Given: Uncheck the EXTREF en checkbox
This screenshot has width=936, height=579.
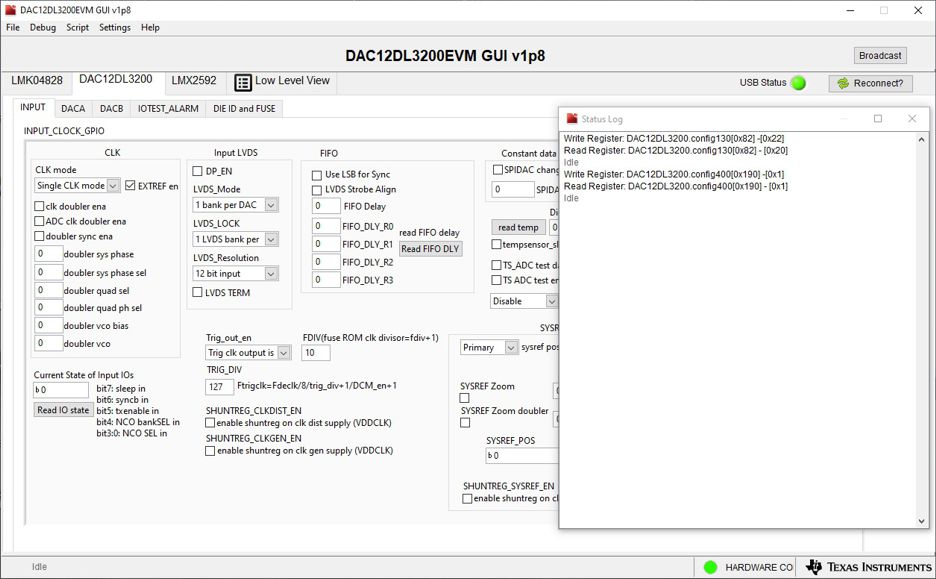Looking at the screenshot, I should point(130,186).
